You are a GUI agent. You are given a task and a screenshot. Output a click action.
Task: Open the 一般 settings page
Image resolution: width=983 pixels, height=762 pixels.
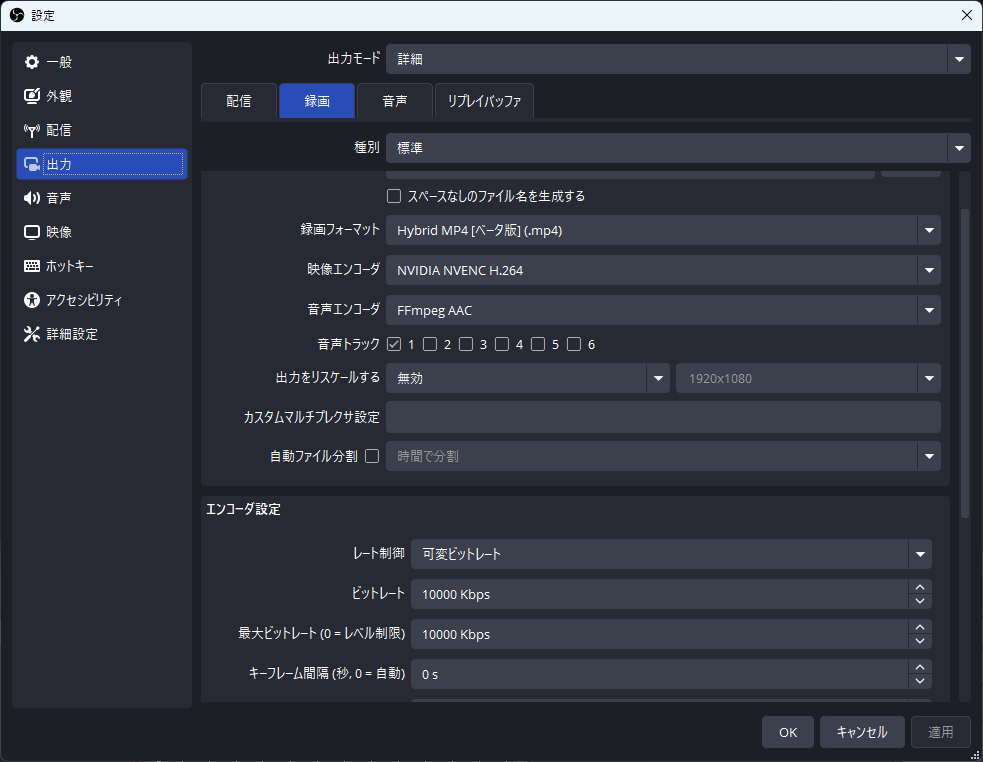[x=102, y=62]
